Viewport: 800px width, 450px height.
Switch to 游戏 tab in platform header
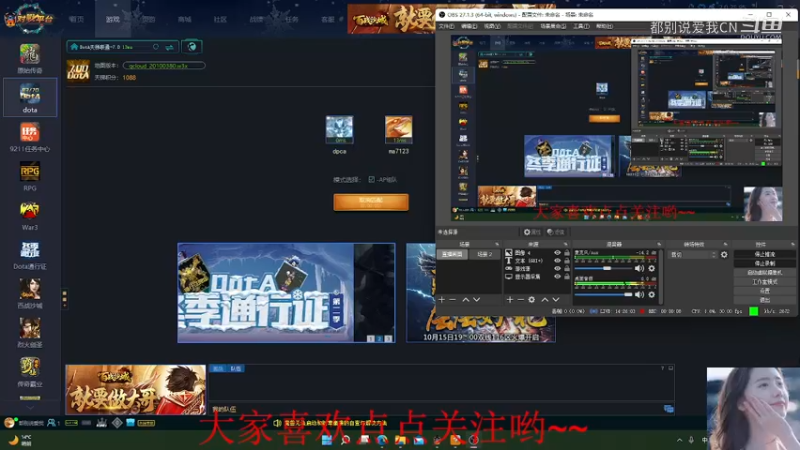pyautogui.click(x=113, y=19)
